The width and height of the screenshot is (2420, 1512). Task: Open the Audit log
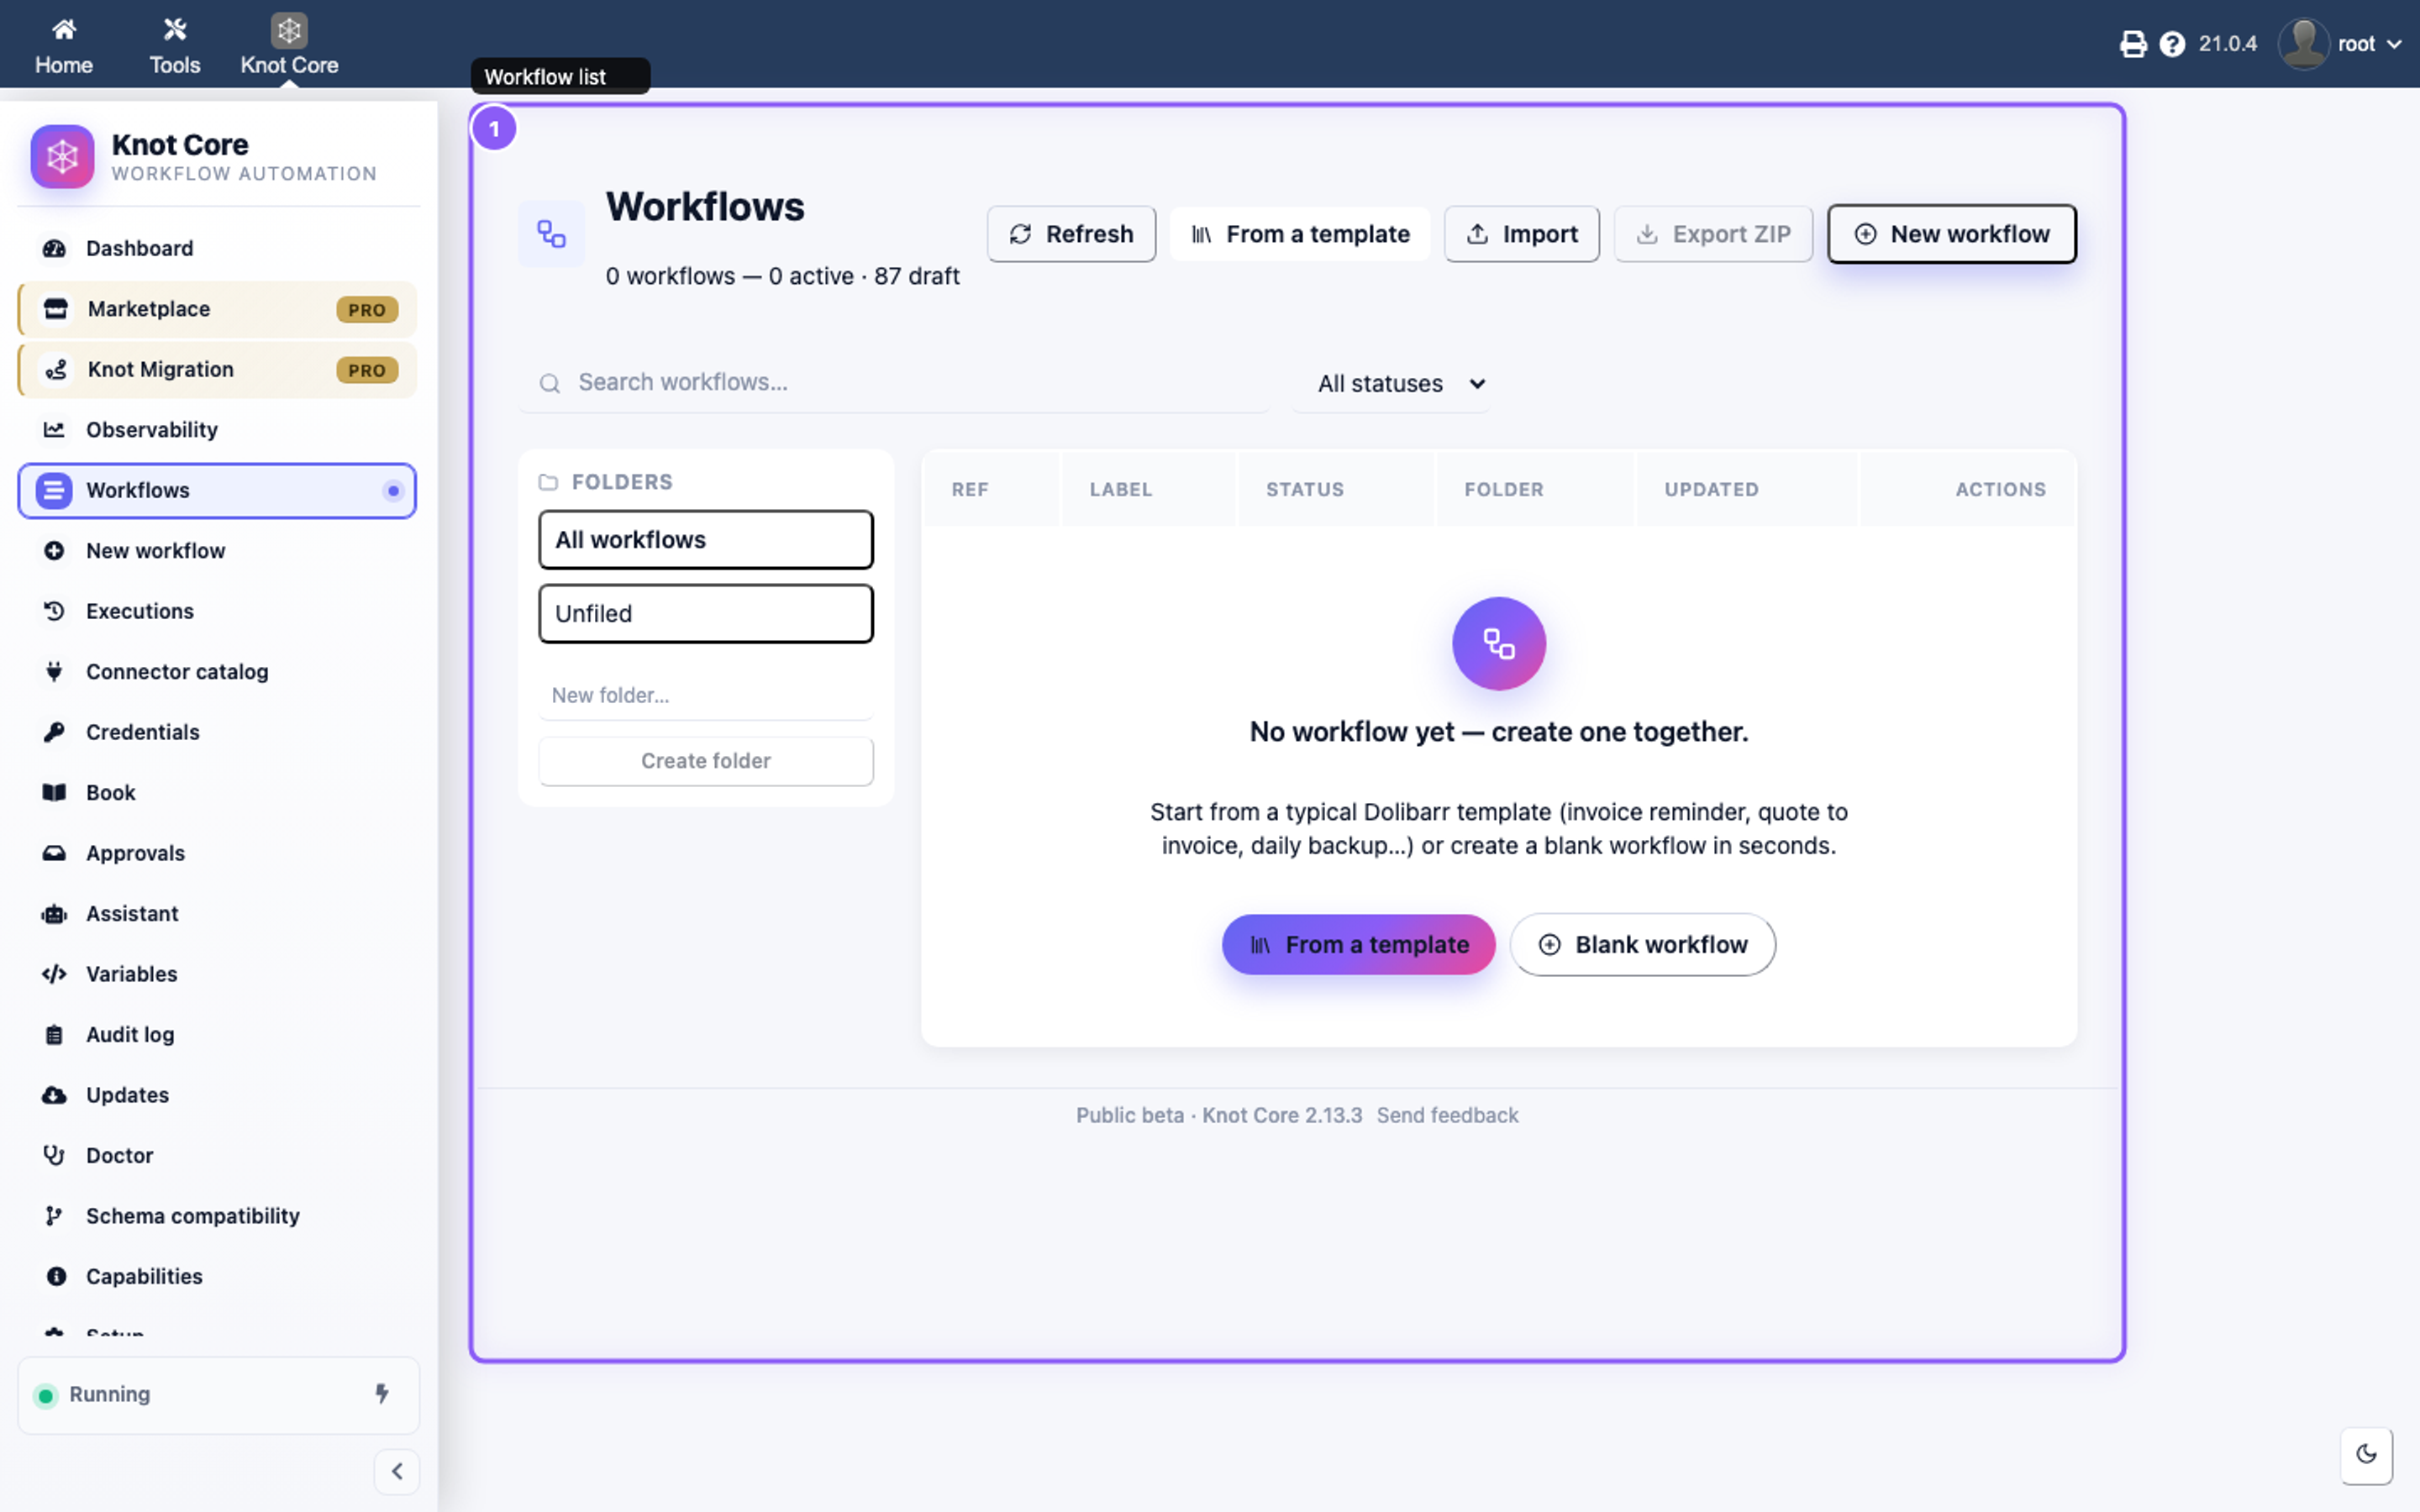click(217, 1035)
